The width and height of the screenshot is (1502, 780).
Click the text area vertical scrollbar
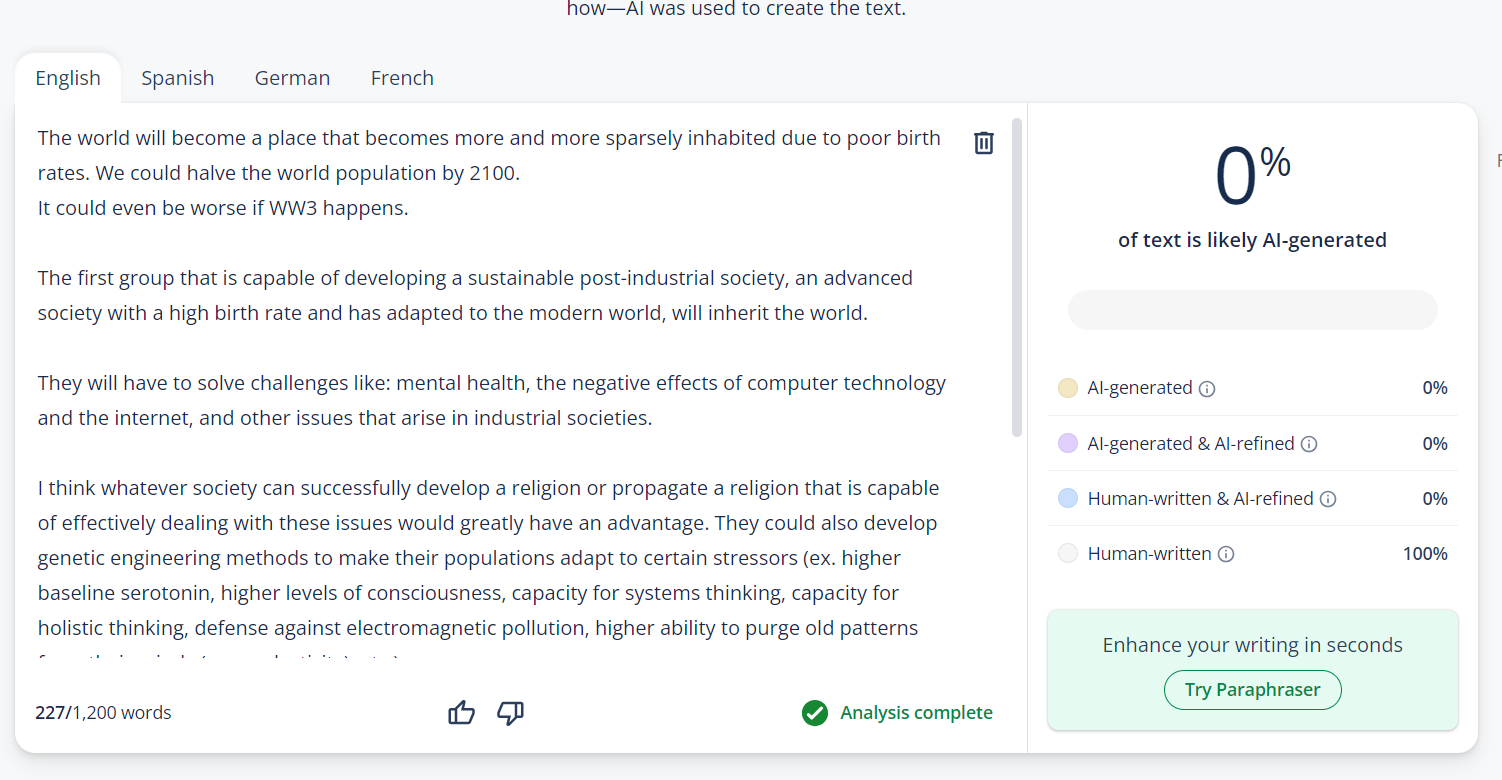click(1017, 278)
